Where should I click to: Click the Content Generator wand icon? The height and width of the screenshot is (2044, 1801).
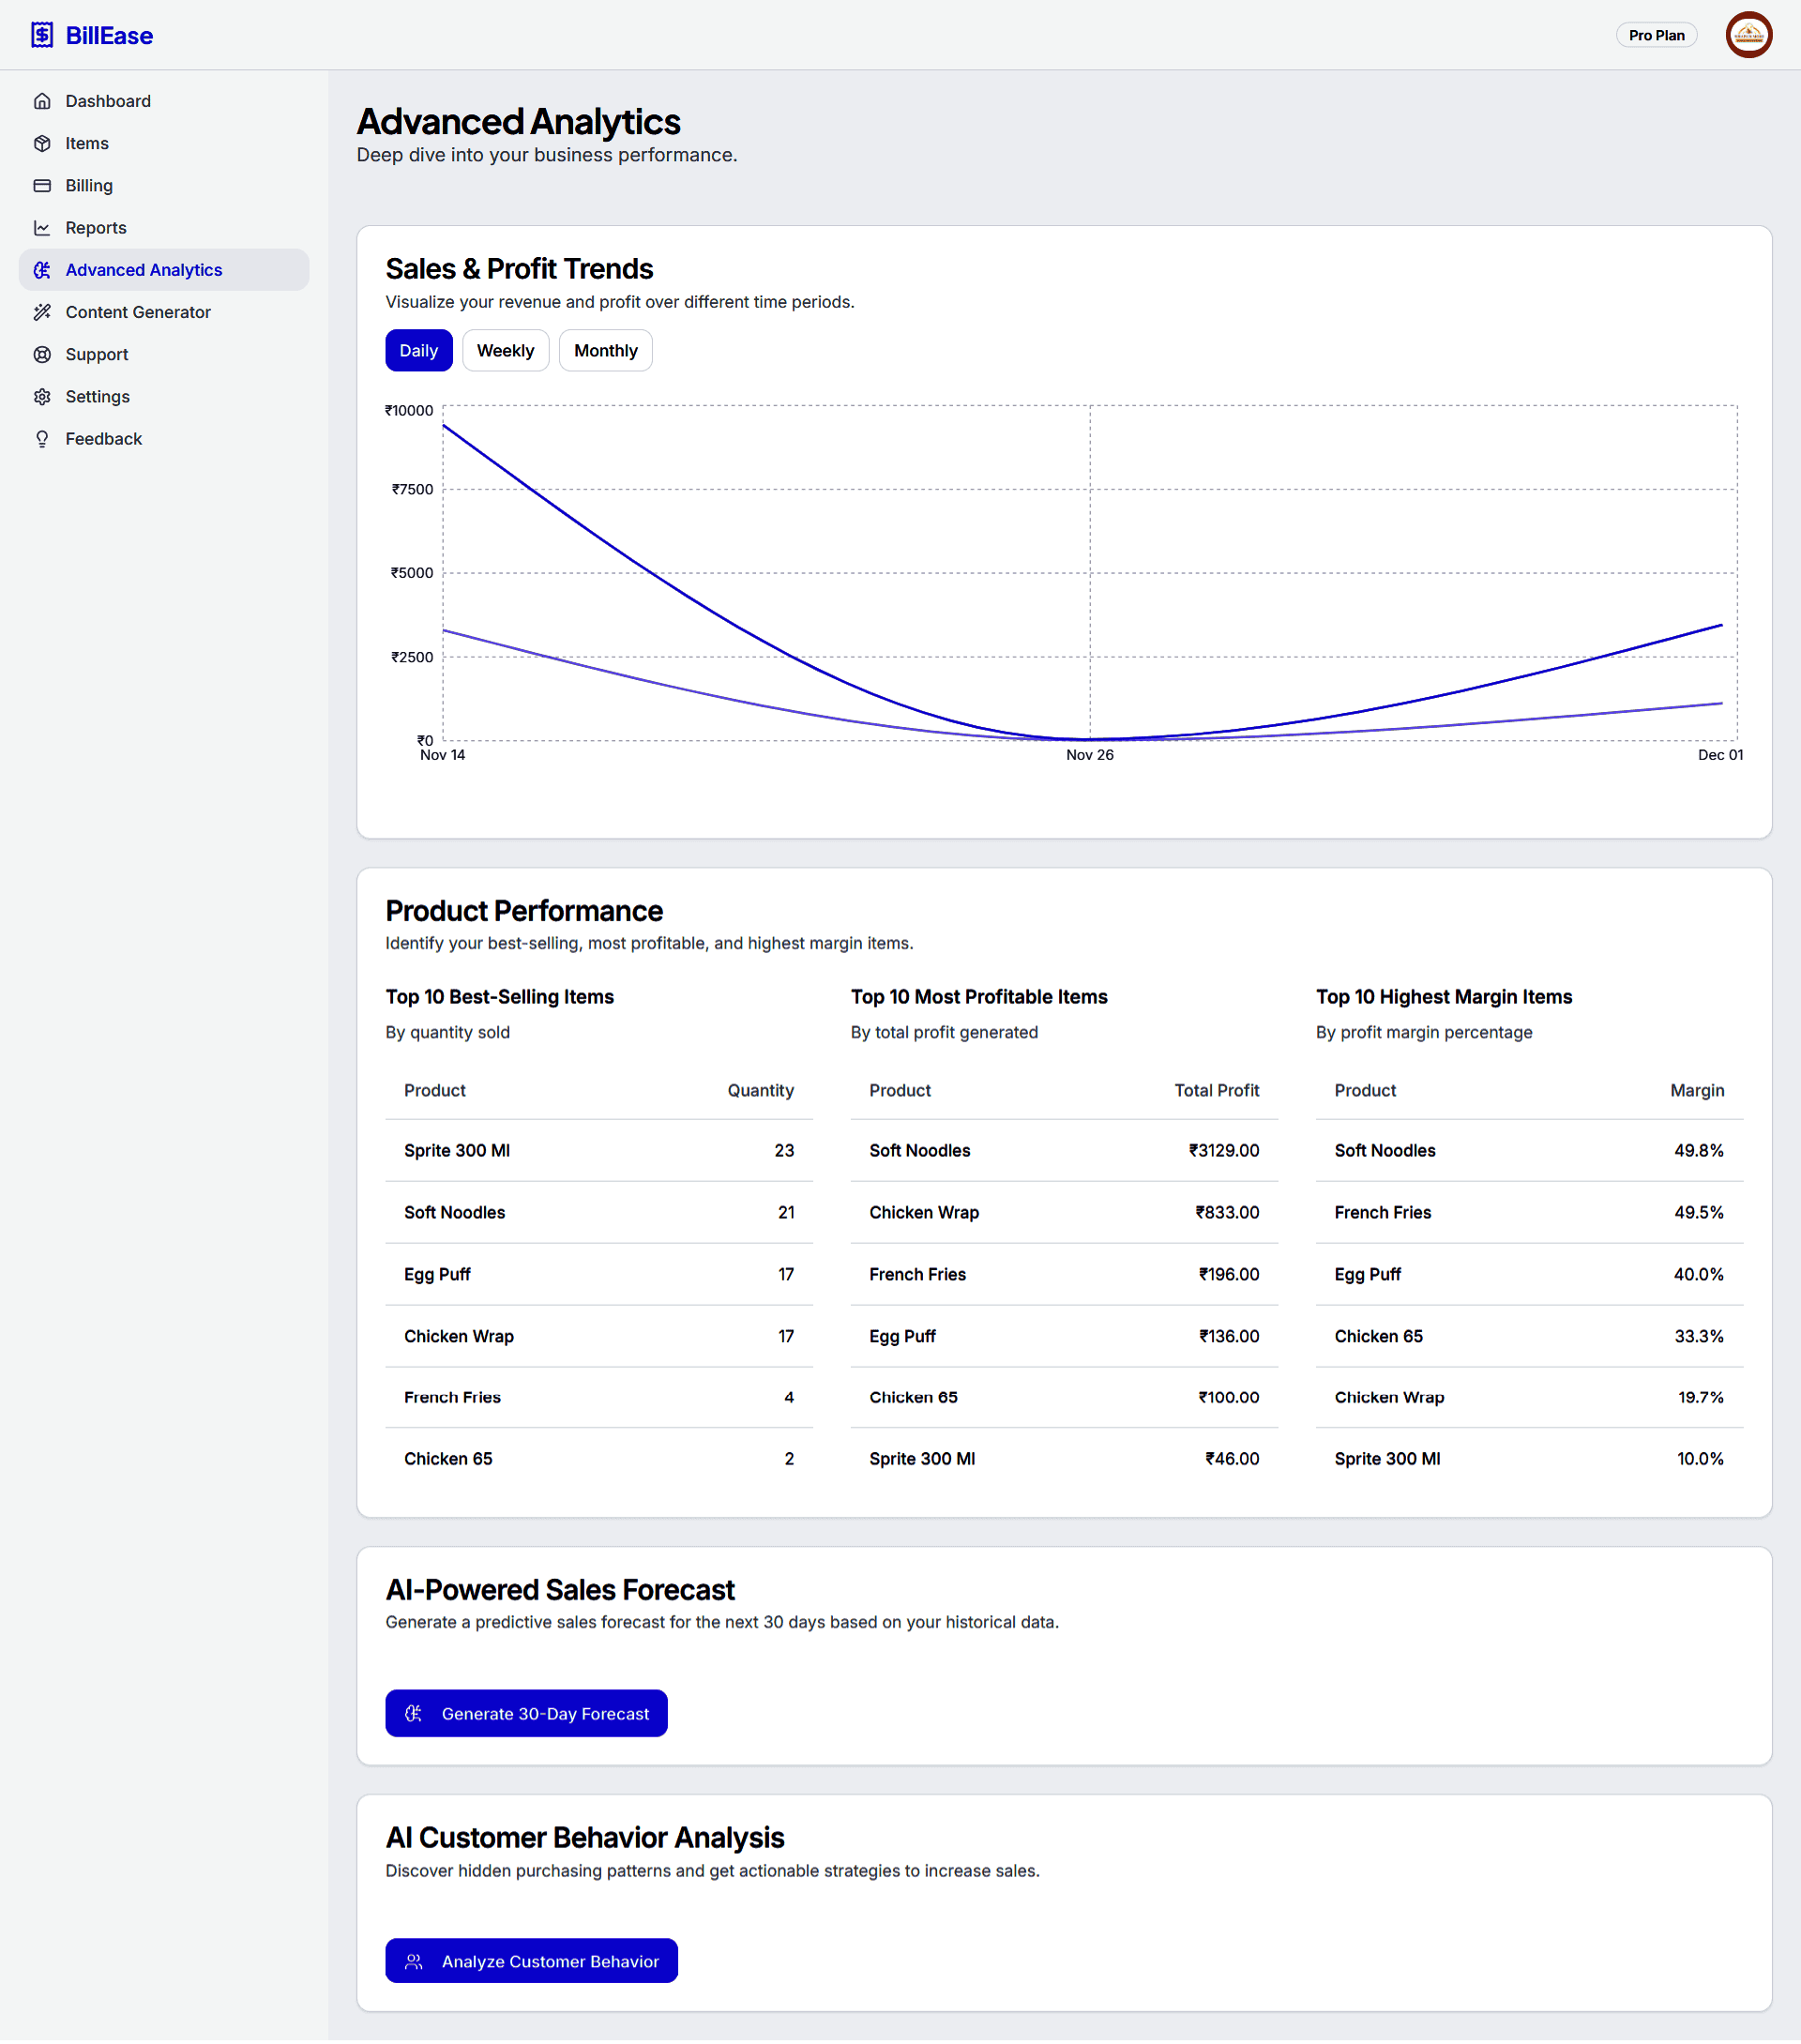[42, 312]
